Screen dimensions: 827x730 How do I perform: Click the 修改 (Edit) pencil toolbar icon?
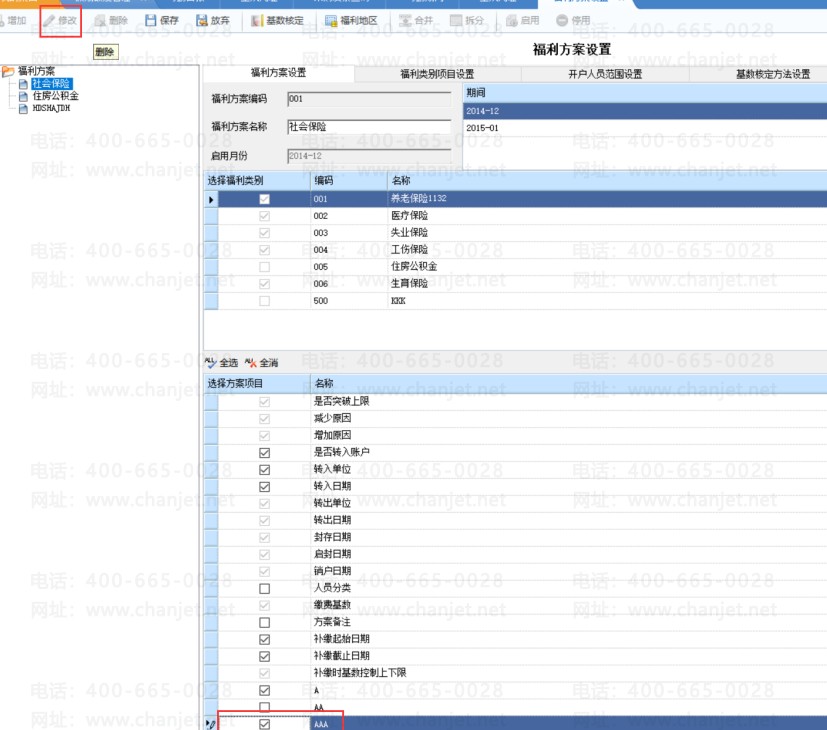click(x=50, y=20)
